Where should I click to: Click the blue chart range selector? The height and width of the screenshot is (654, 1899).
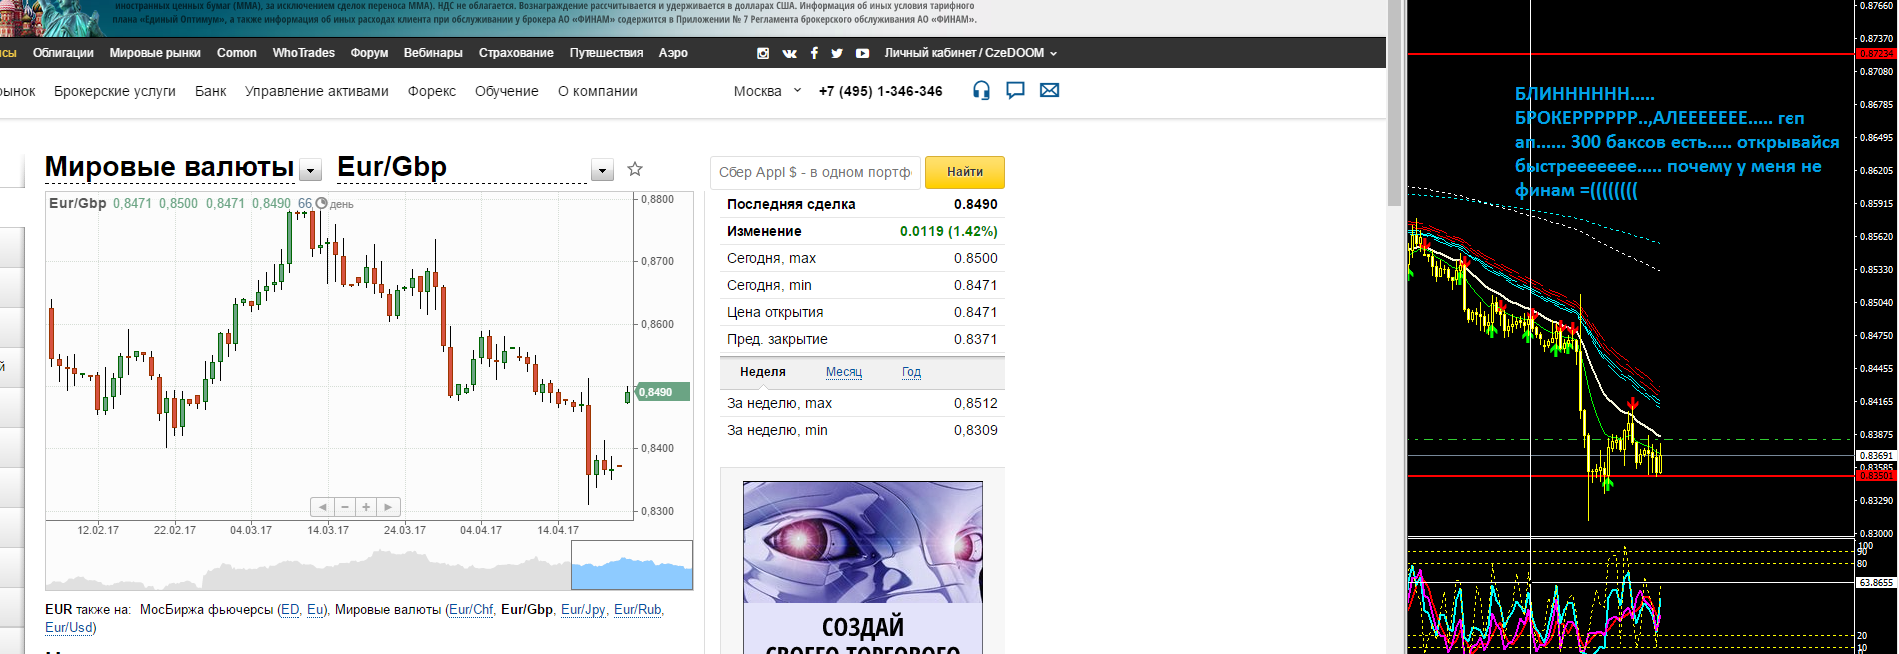(632, 565)
